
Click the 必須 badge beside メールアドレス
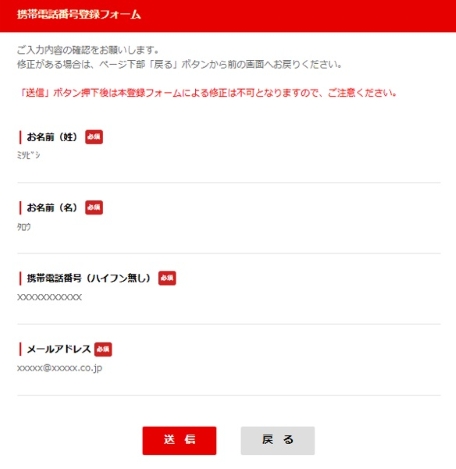click(x=103, y=349)
